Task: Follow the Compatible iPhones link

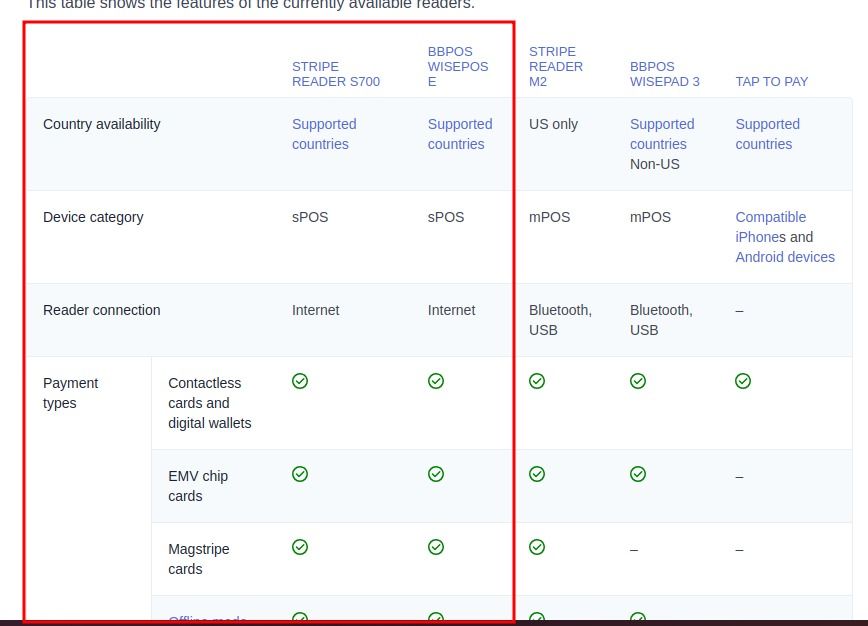Action: click(x=770, y=227)
